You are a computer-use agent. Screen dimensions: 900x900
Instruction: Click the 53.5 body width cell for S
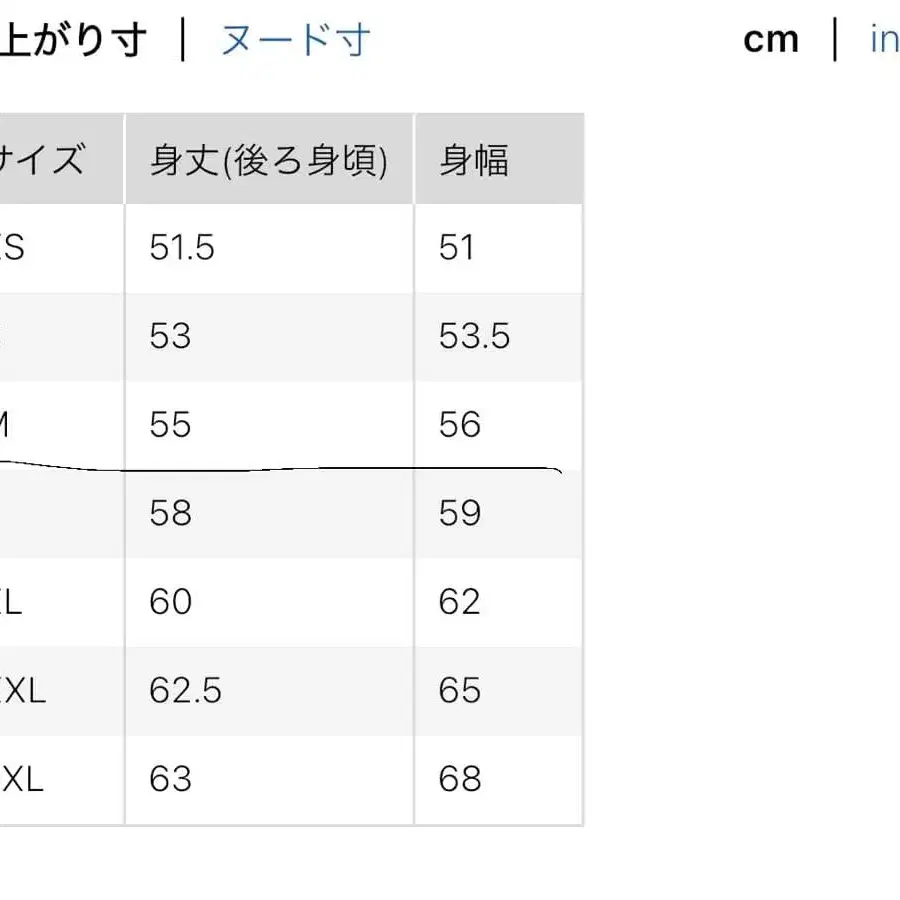473,336
